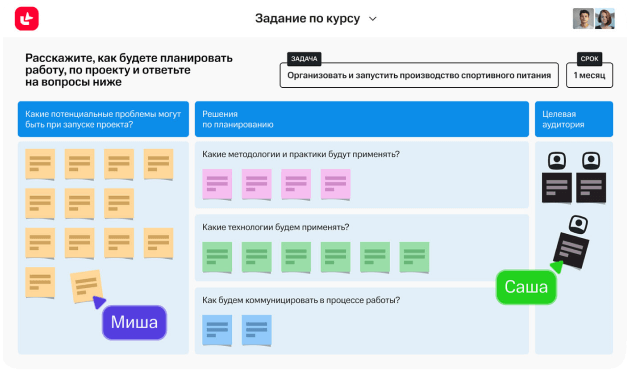The height and width of the screenshot is (370, 627).
Task: Select the Какие потенциальные проблемы column header
Action: (x=103, y=119)
